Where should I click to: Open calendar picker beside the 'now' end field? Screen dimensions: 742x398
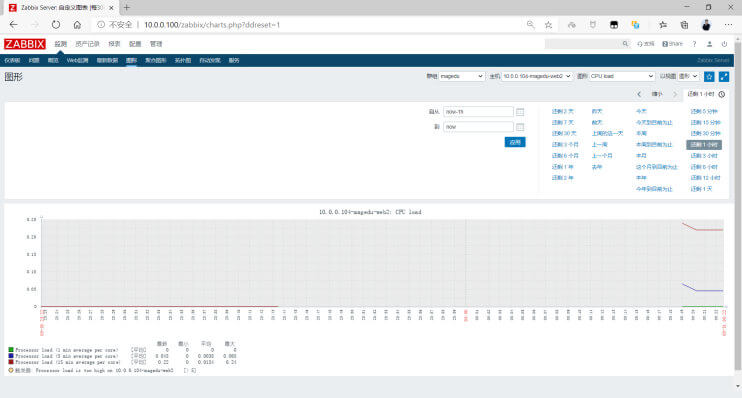(520, 127)
